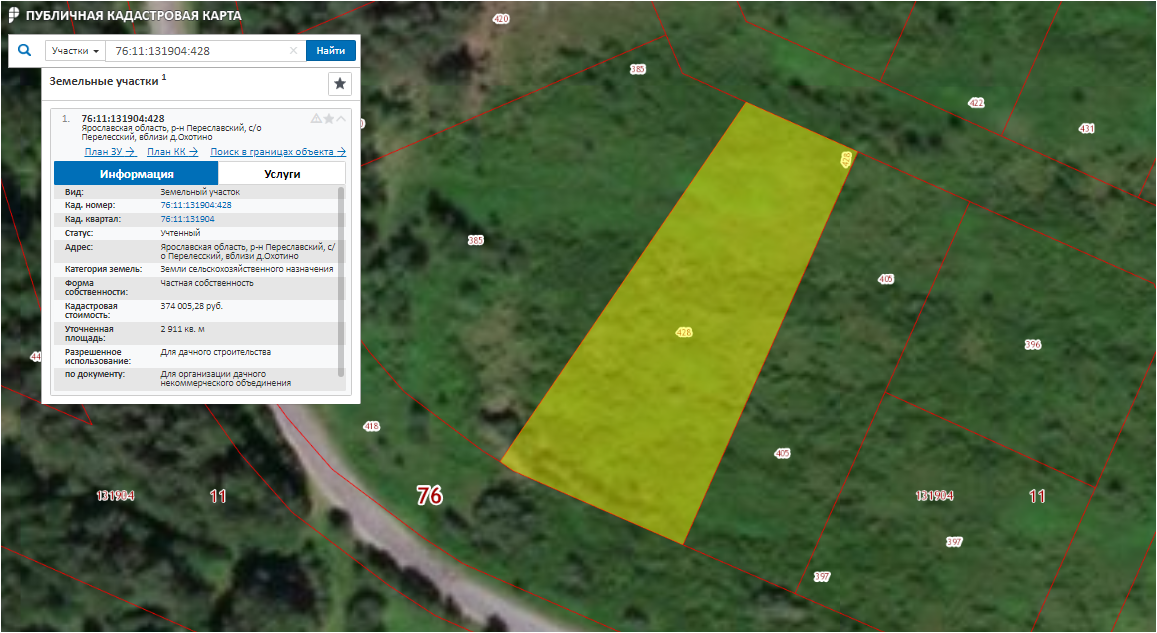
Task: Open the Поиск в границах объекта link
Action: coord(278,152)
